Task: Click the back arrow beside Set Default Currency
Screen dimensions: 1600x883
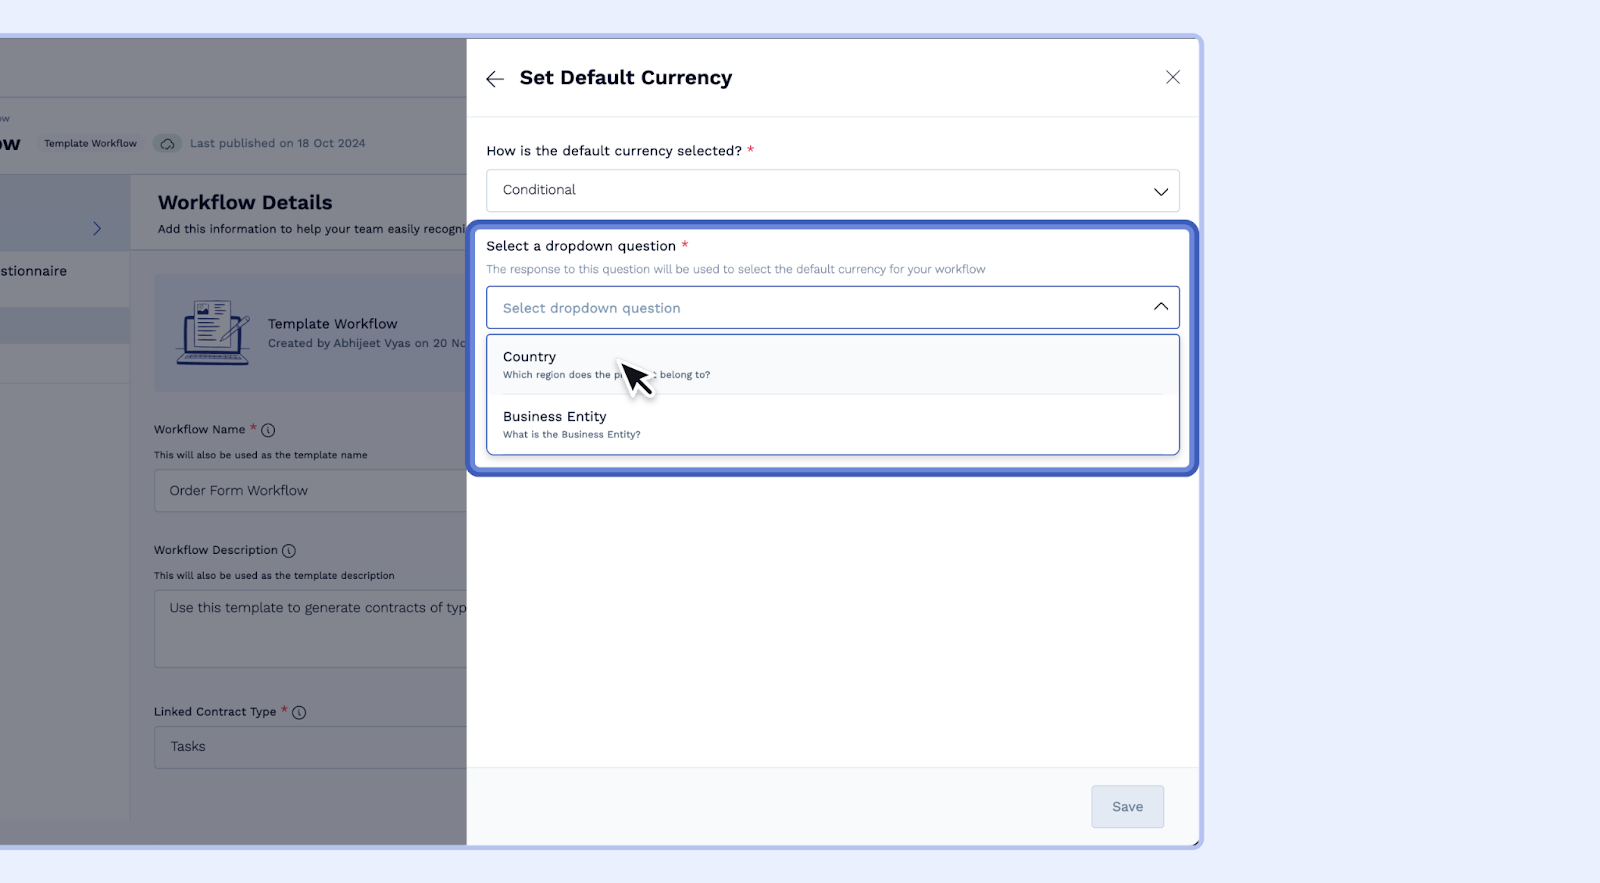Action: [x=495, y=79]
